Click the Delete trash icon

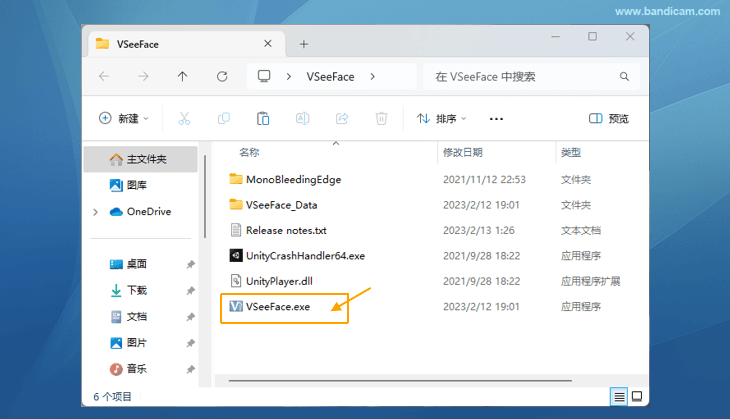tap(381, 119)
